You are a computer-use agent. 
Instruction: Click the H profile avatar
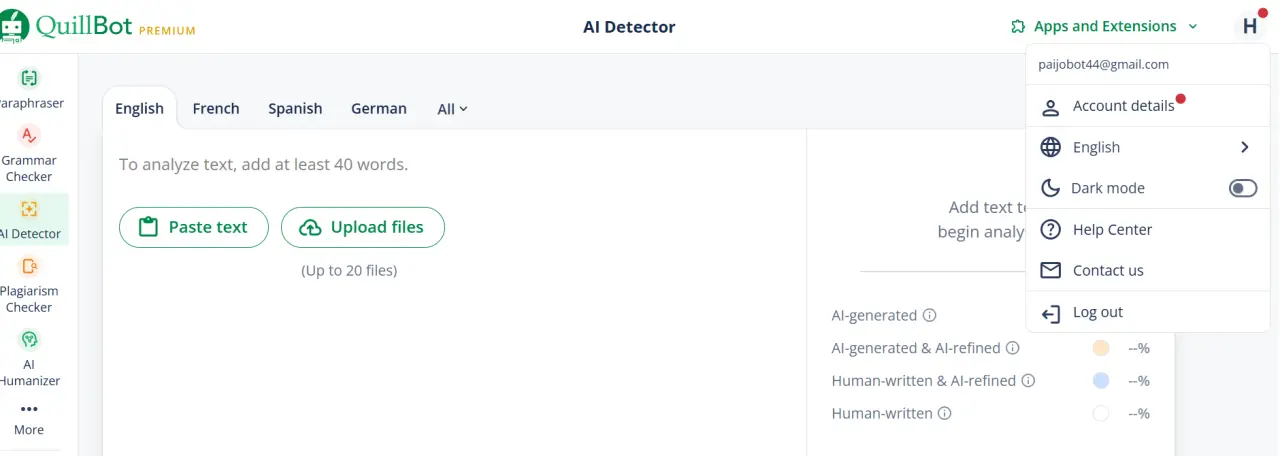pos(1250,26)
